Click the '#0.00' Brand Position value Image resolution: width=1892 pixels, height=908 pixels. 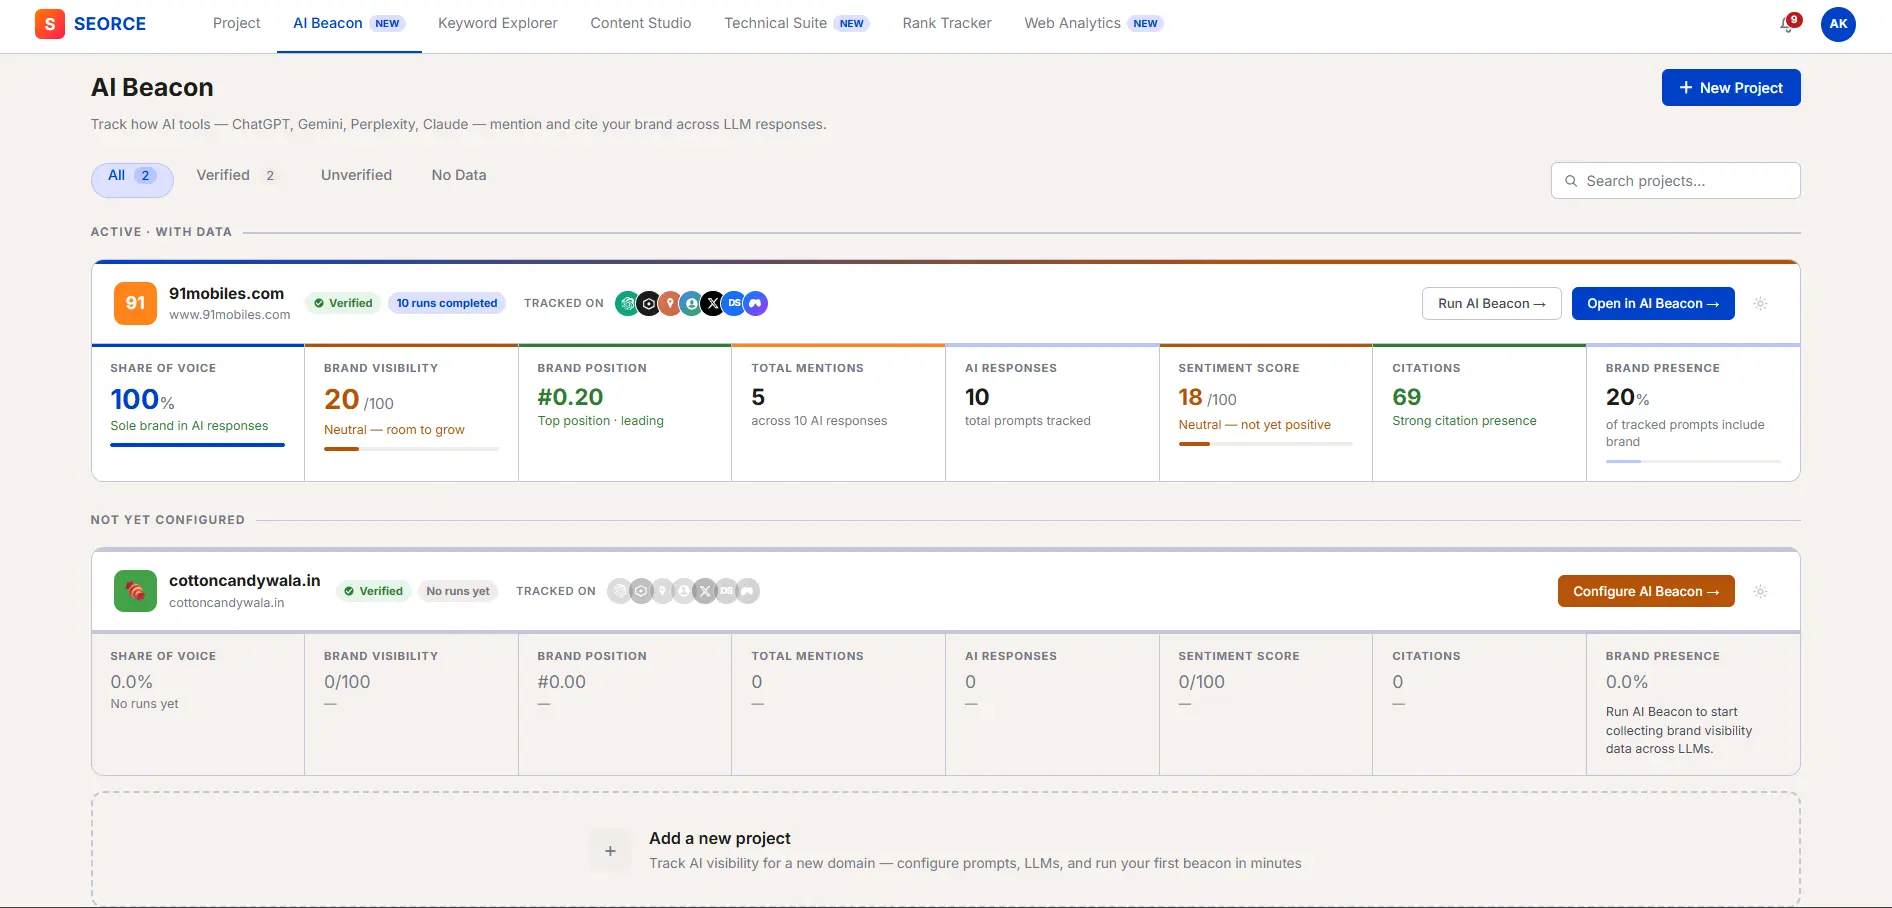coord(561,682)
